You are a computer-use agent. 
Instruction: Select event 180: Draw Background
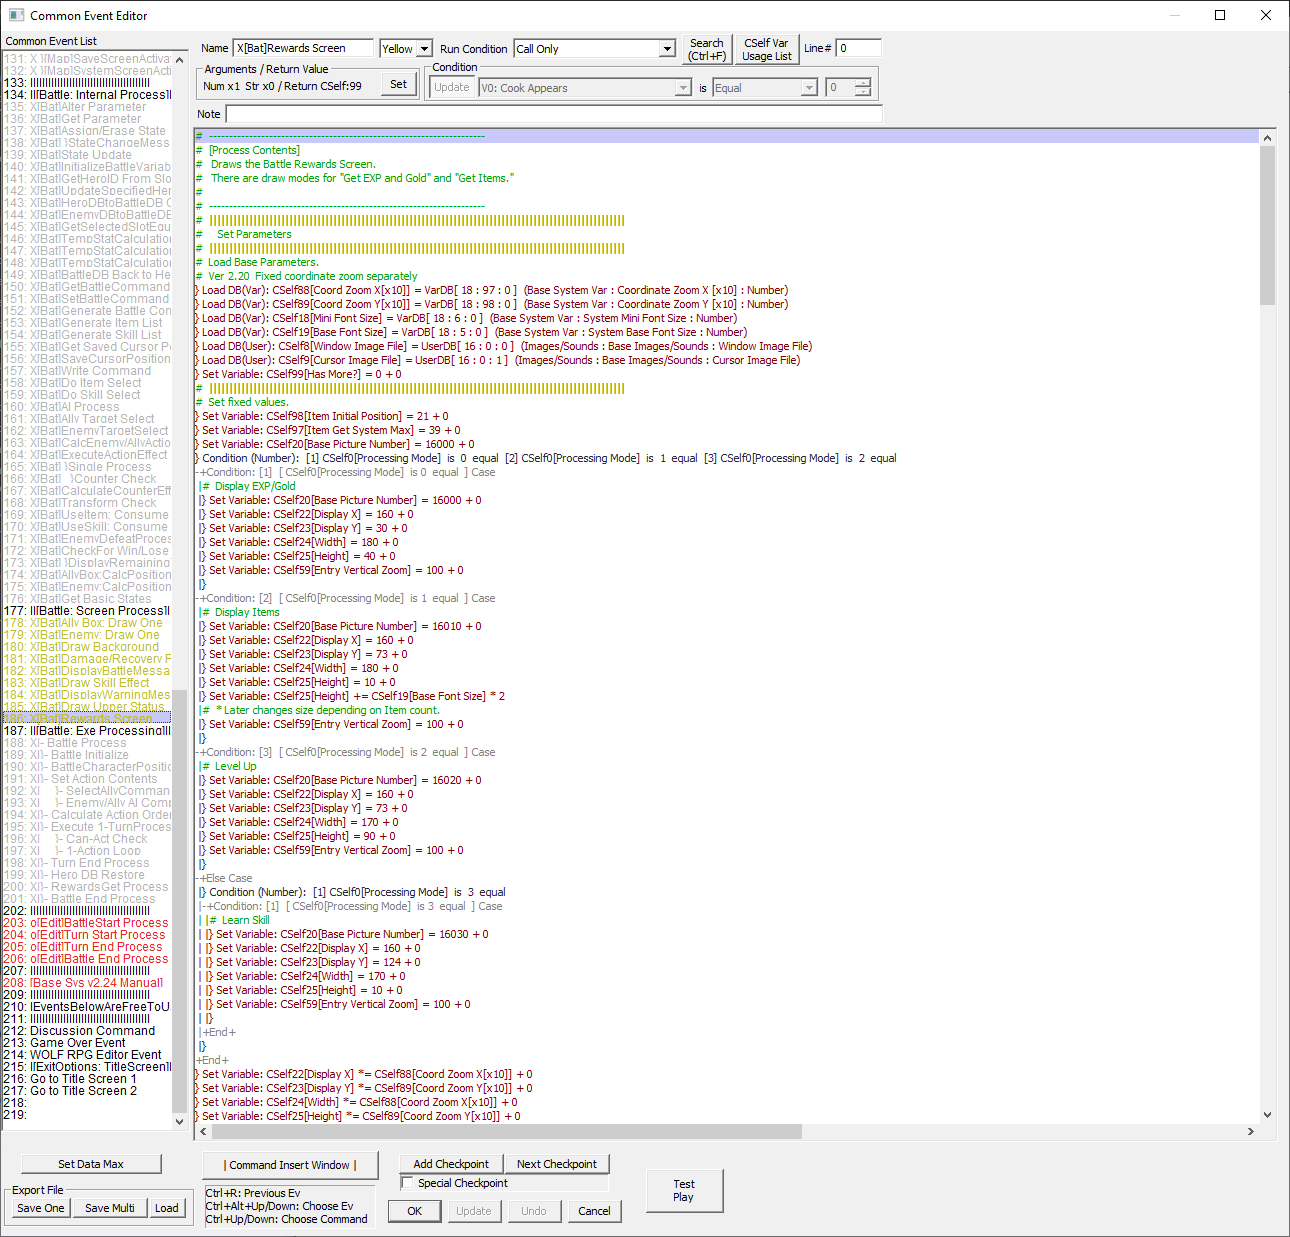point(87,647)
